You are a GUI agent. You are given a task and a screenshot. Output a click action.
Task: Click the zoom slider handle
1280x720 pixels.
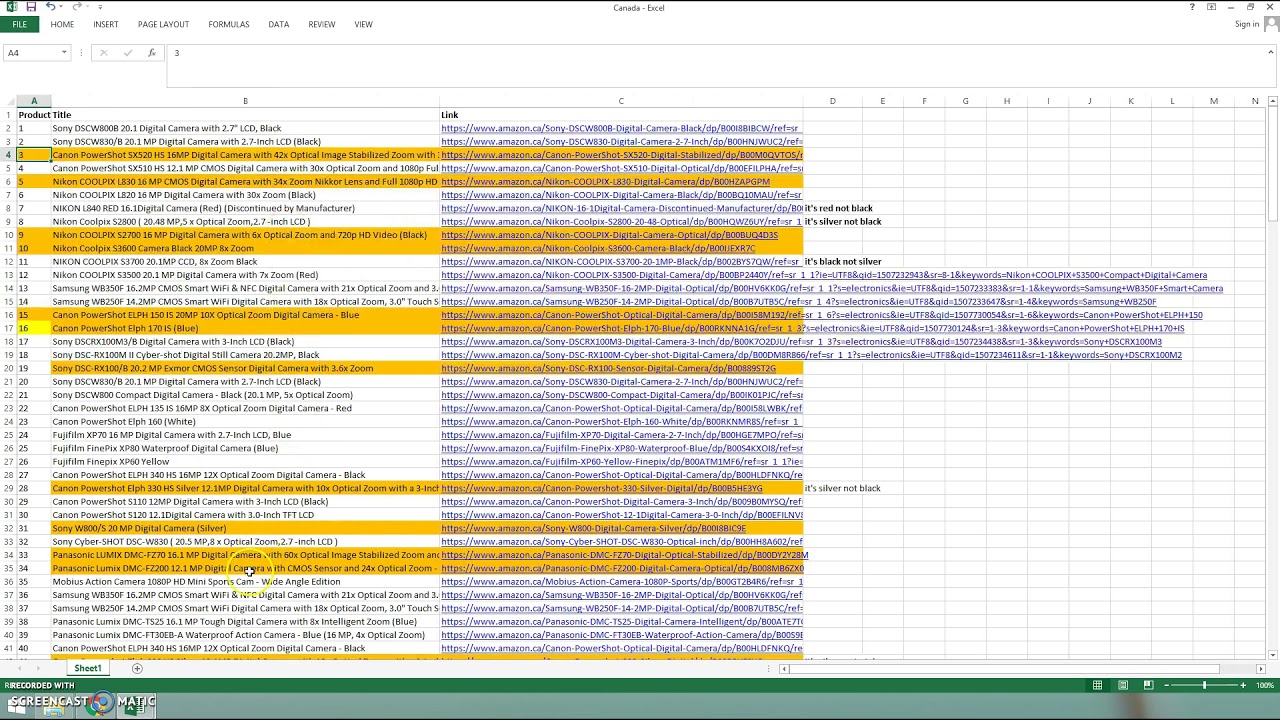(1205, 685)
